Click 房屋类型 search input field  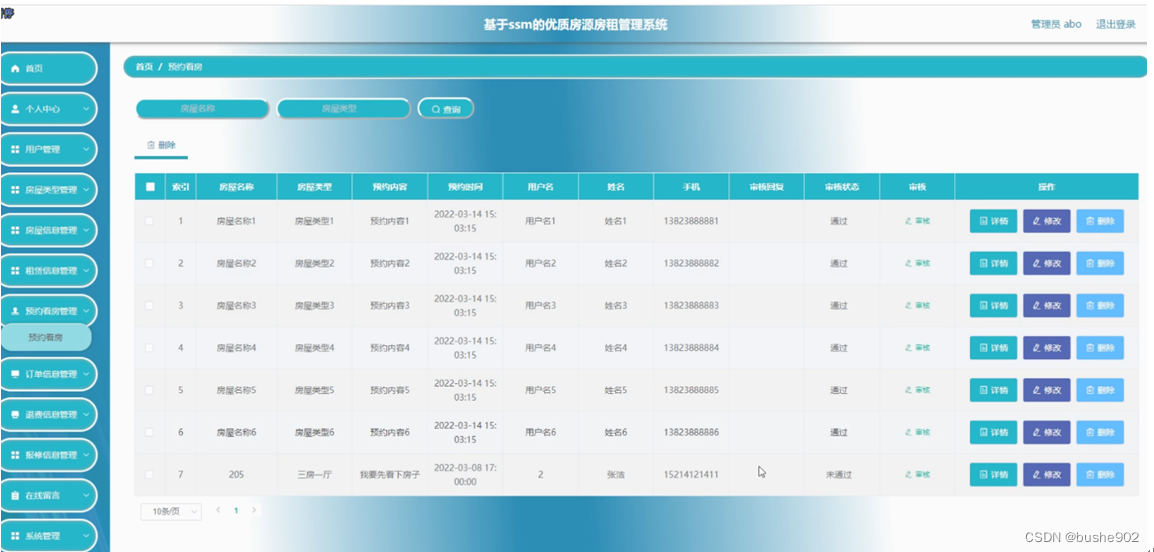click(343, 109)
